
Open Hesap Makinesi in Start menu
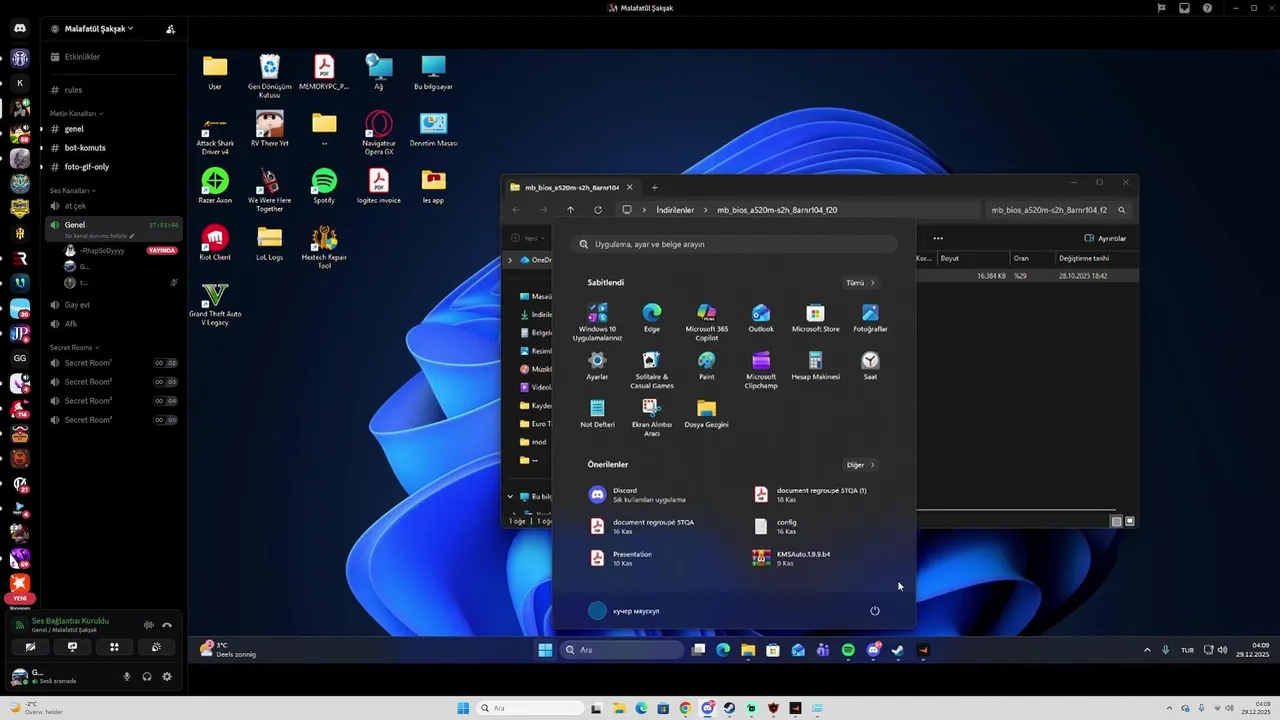point(815,366)
